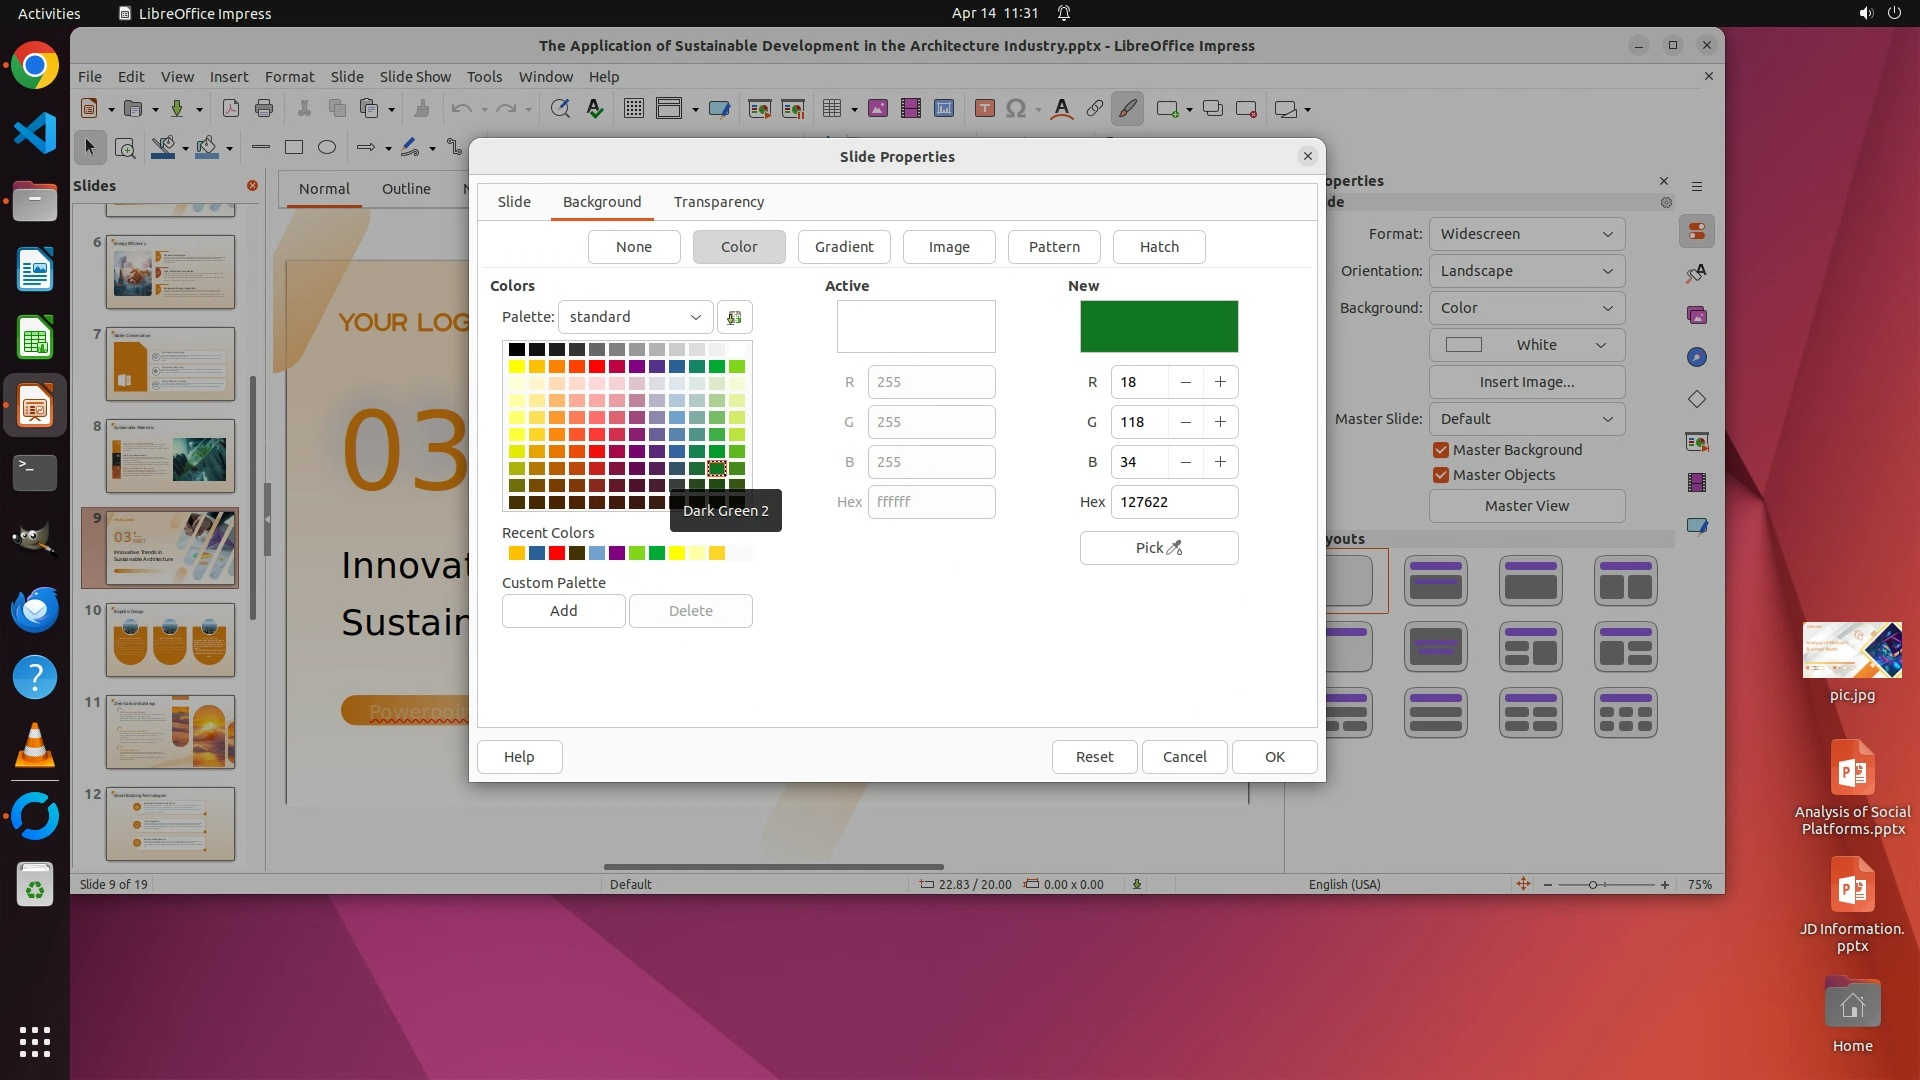Image resolution: width=1920 pixels, height=1080 pixels.
Task: Open the Slide Show menu
Action: click(x=415, y=77)
